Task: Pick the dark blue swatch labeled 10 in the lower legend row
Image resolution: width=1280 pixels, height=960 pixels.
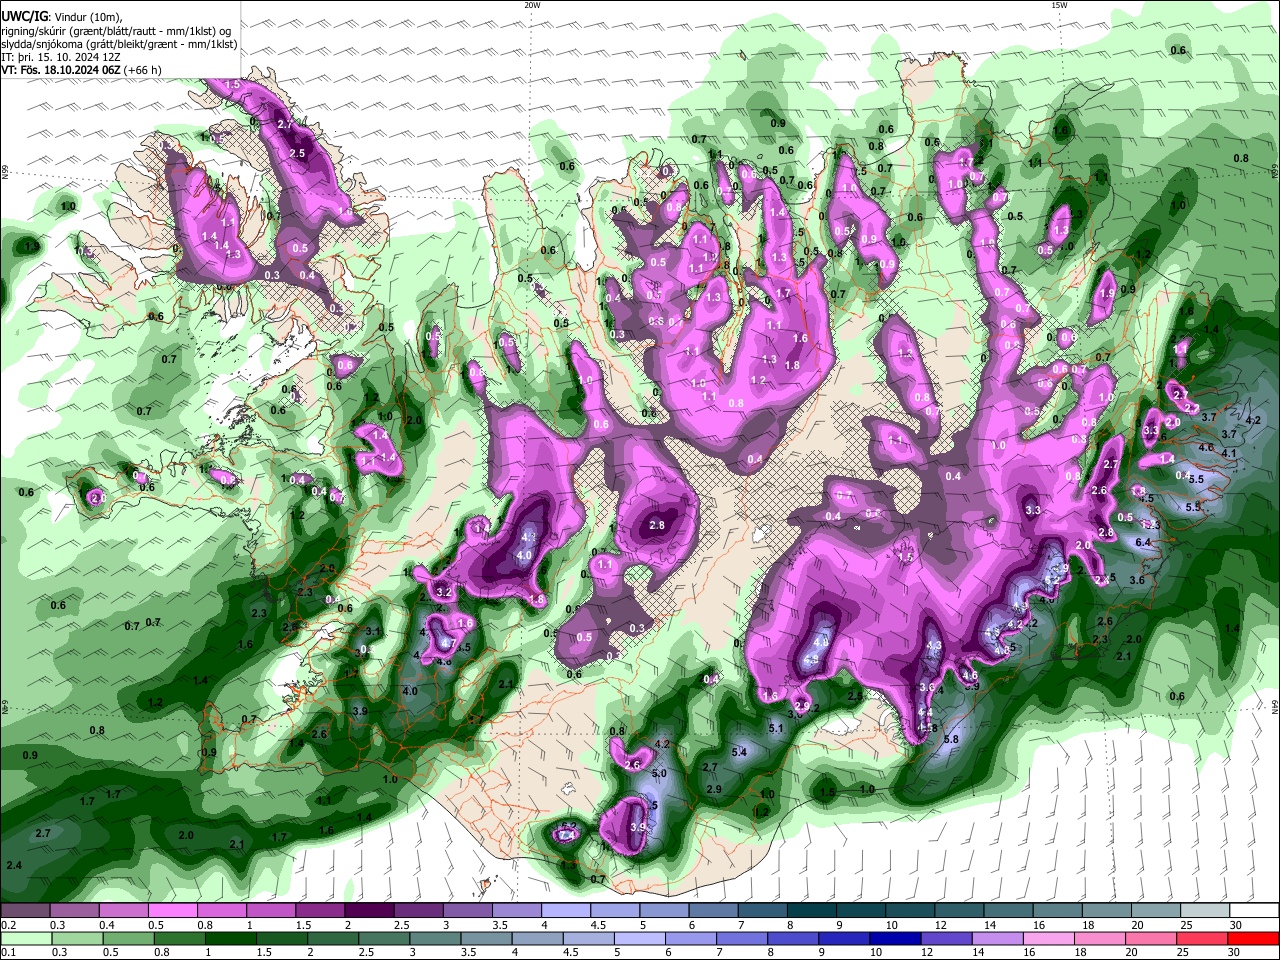Action: coord(893,938)
